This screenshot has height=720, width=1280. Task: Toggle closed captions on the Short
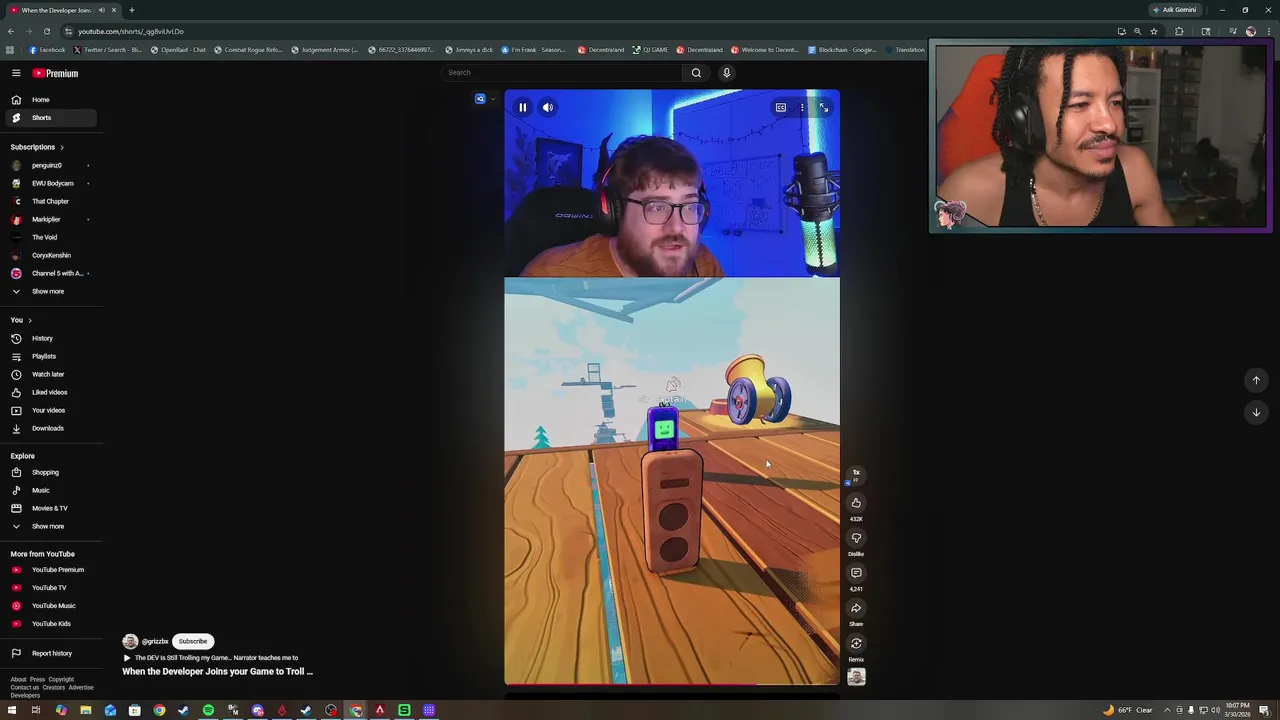[781, 107]
